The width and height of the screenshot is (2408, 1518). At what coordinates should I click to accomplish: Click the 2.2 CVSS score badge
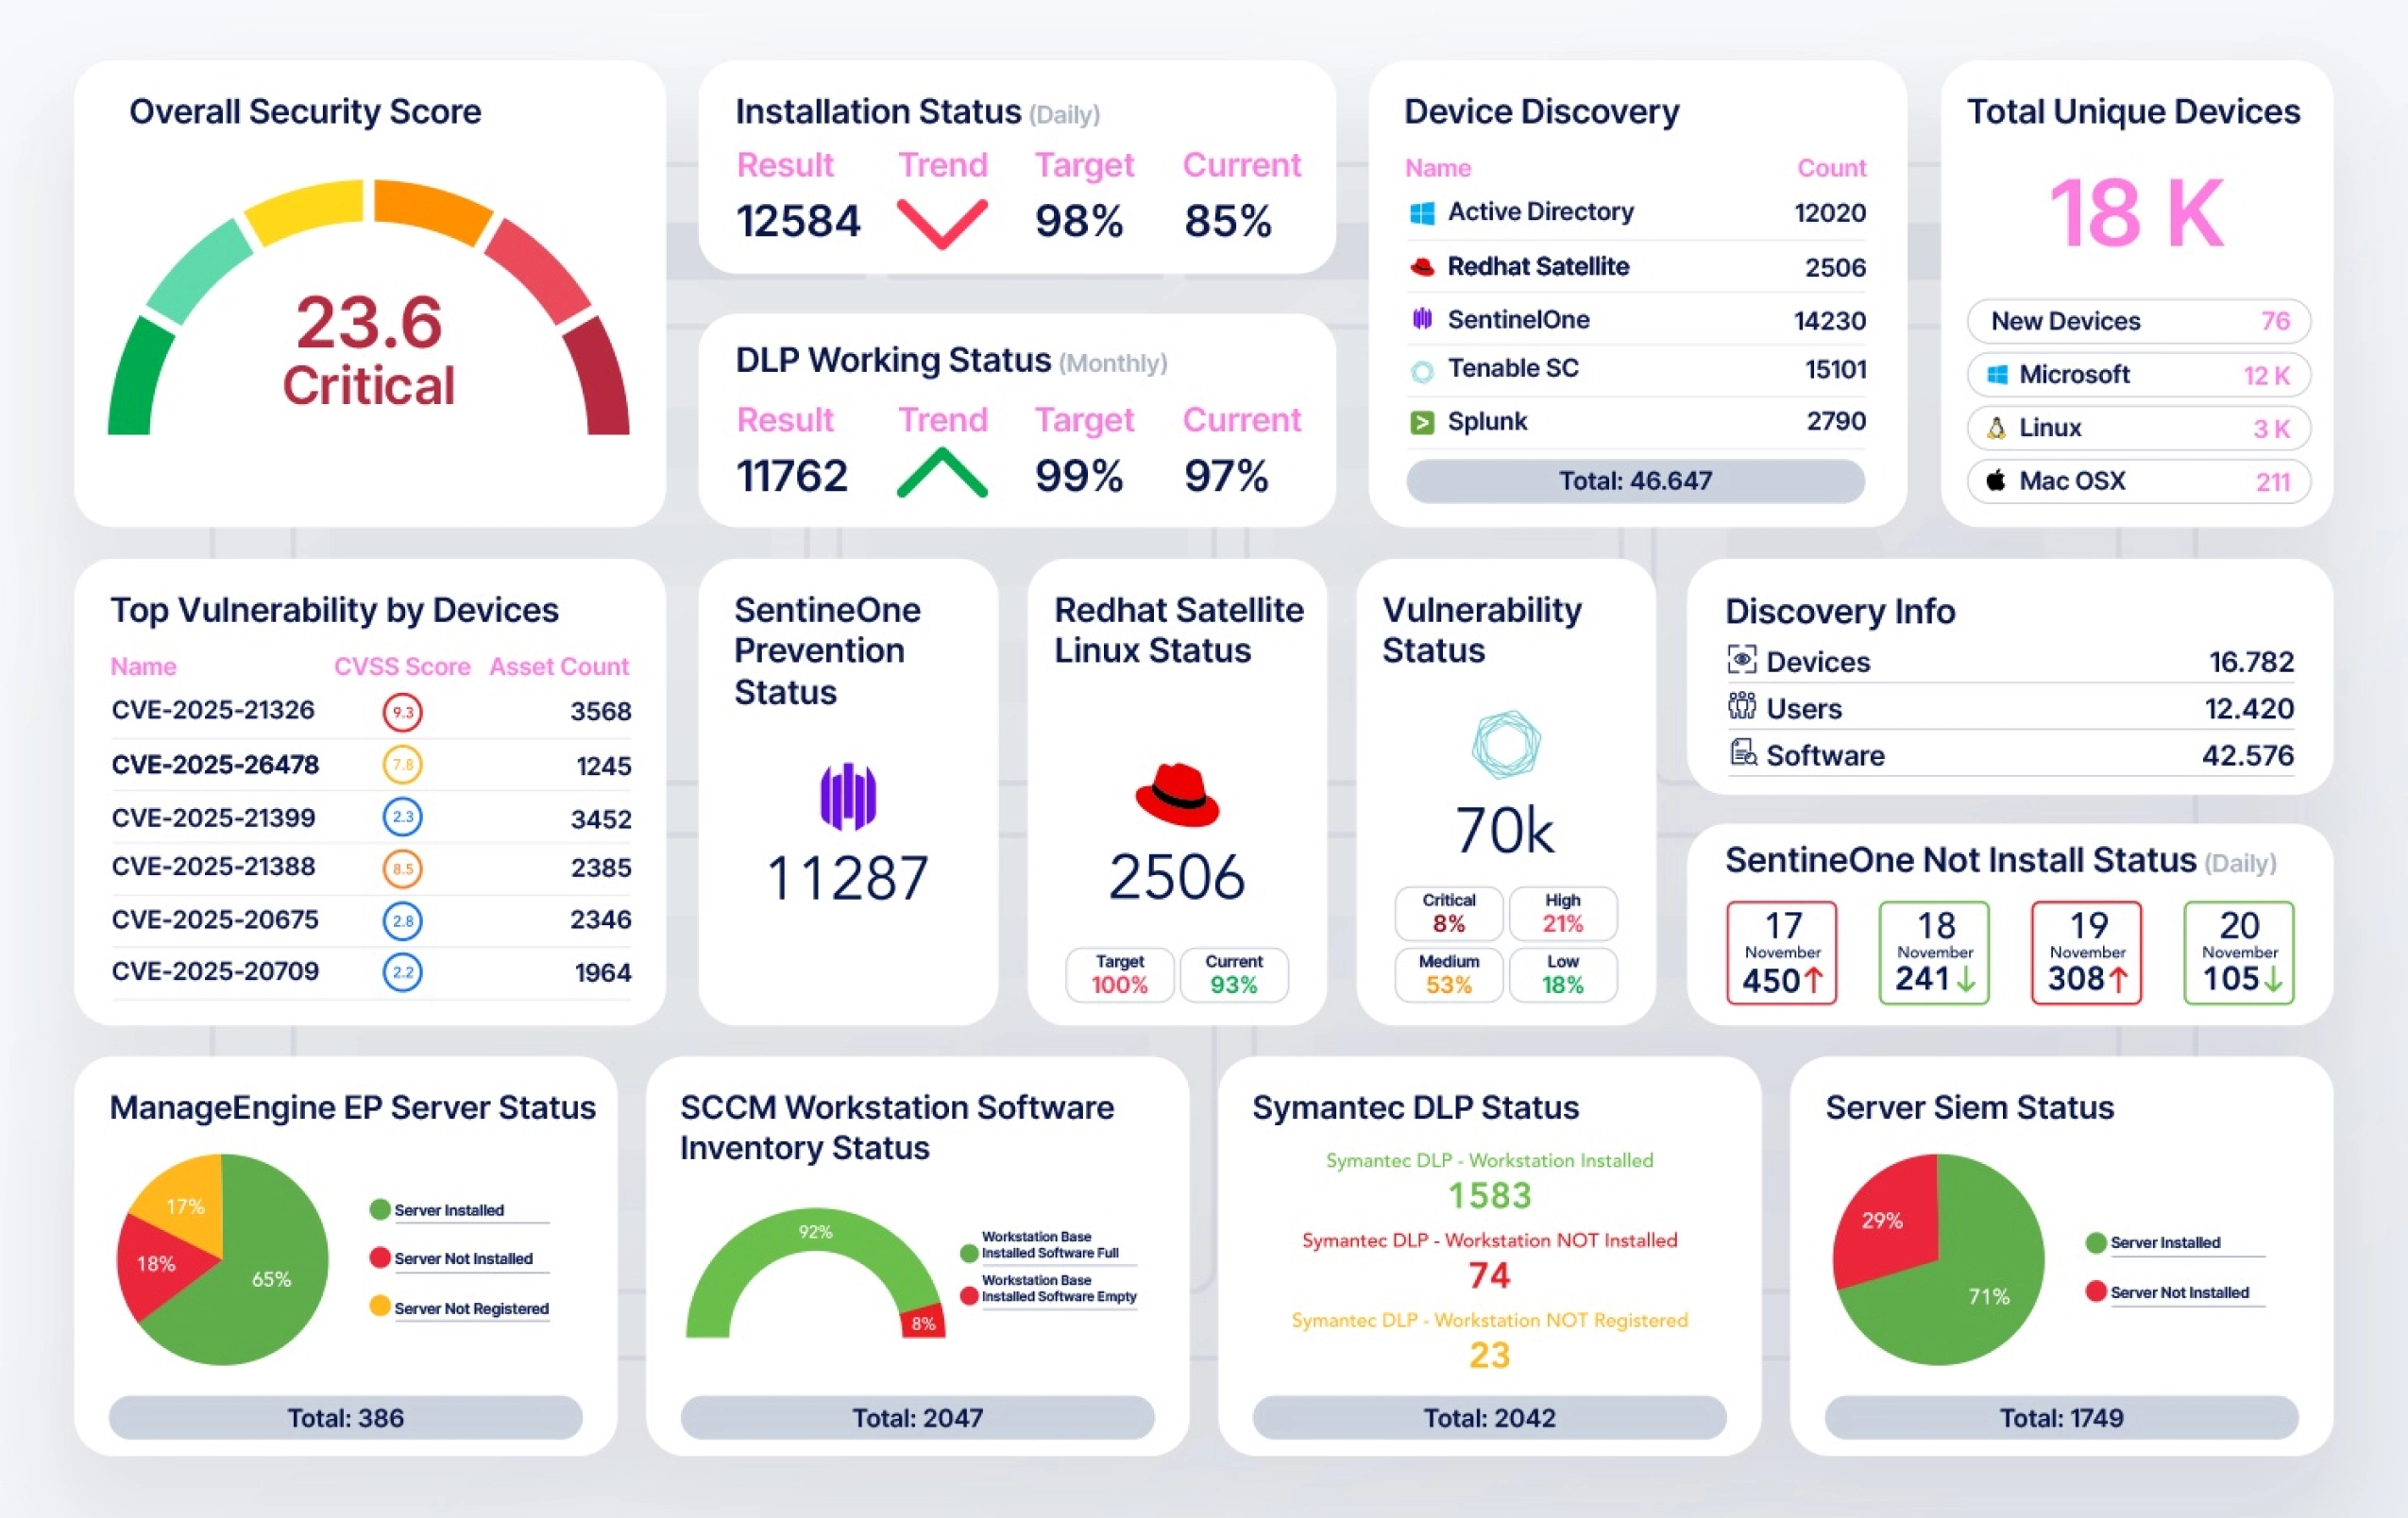pyautogui.click(x=403, y=972)
